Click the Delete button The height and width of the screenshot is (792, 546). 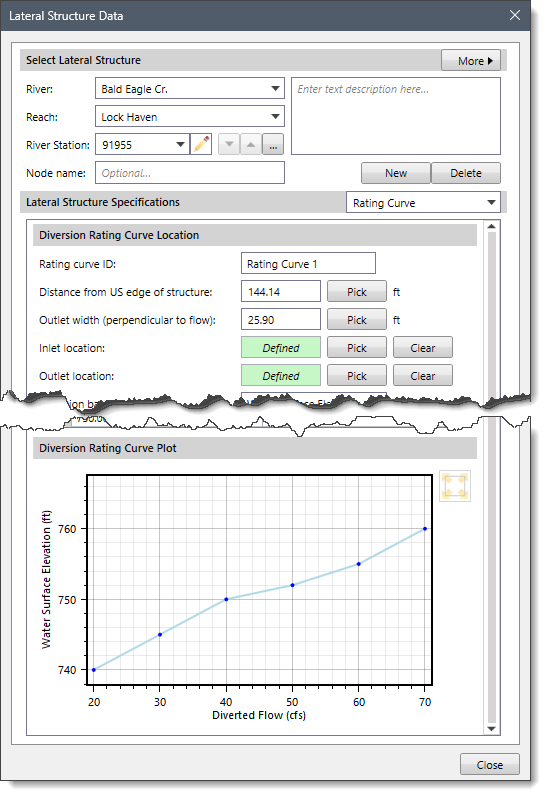[466, 173]
